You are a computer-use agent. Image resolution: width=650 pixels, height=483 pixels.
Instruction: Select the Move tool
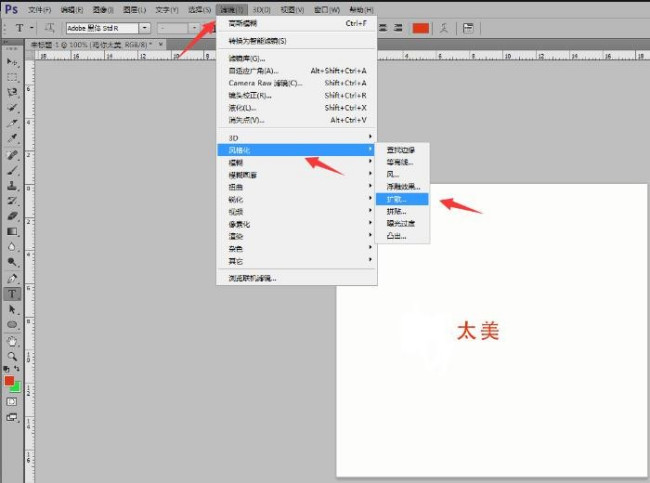[x=13, y=61]
